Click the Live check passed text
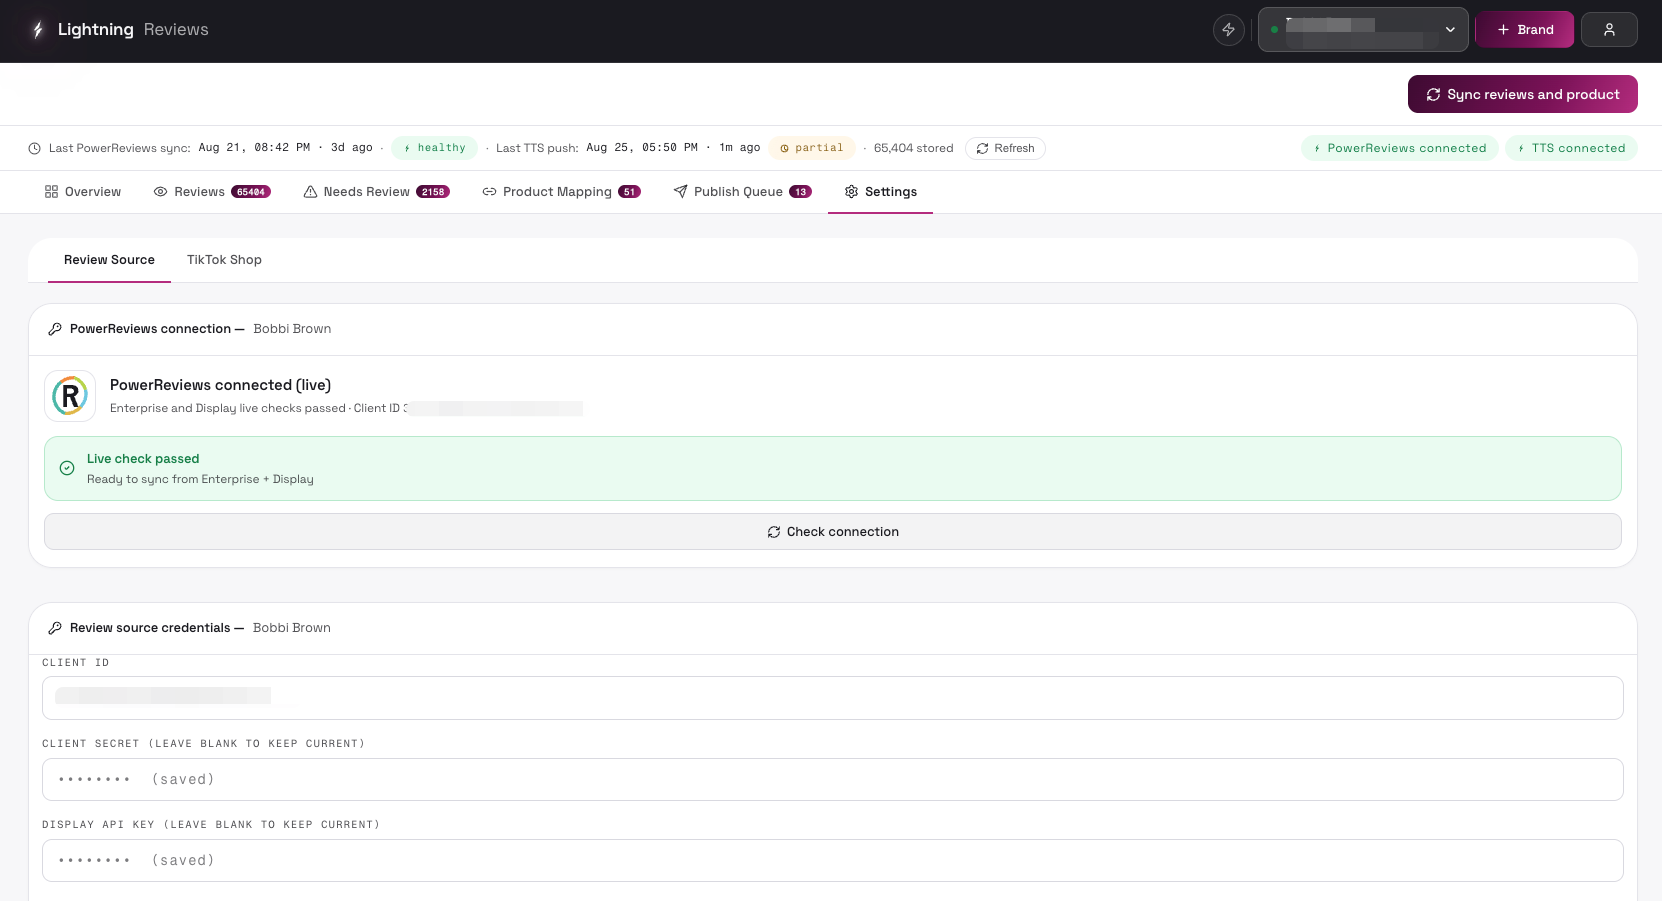 (143, 459)
